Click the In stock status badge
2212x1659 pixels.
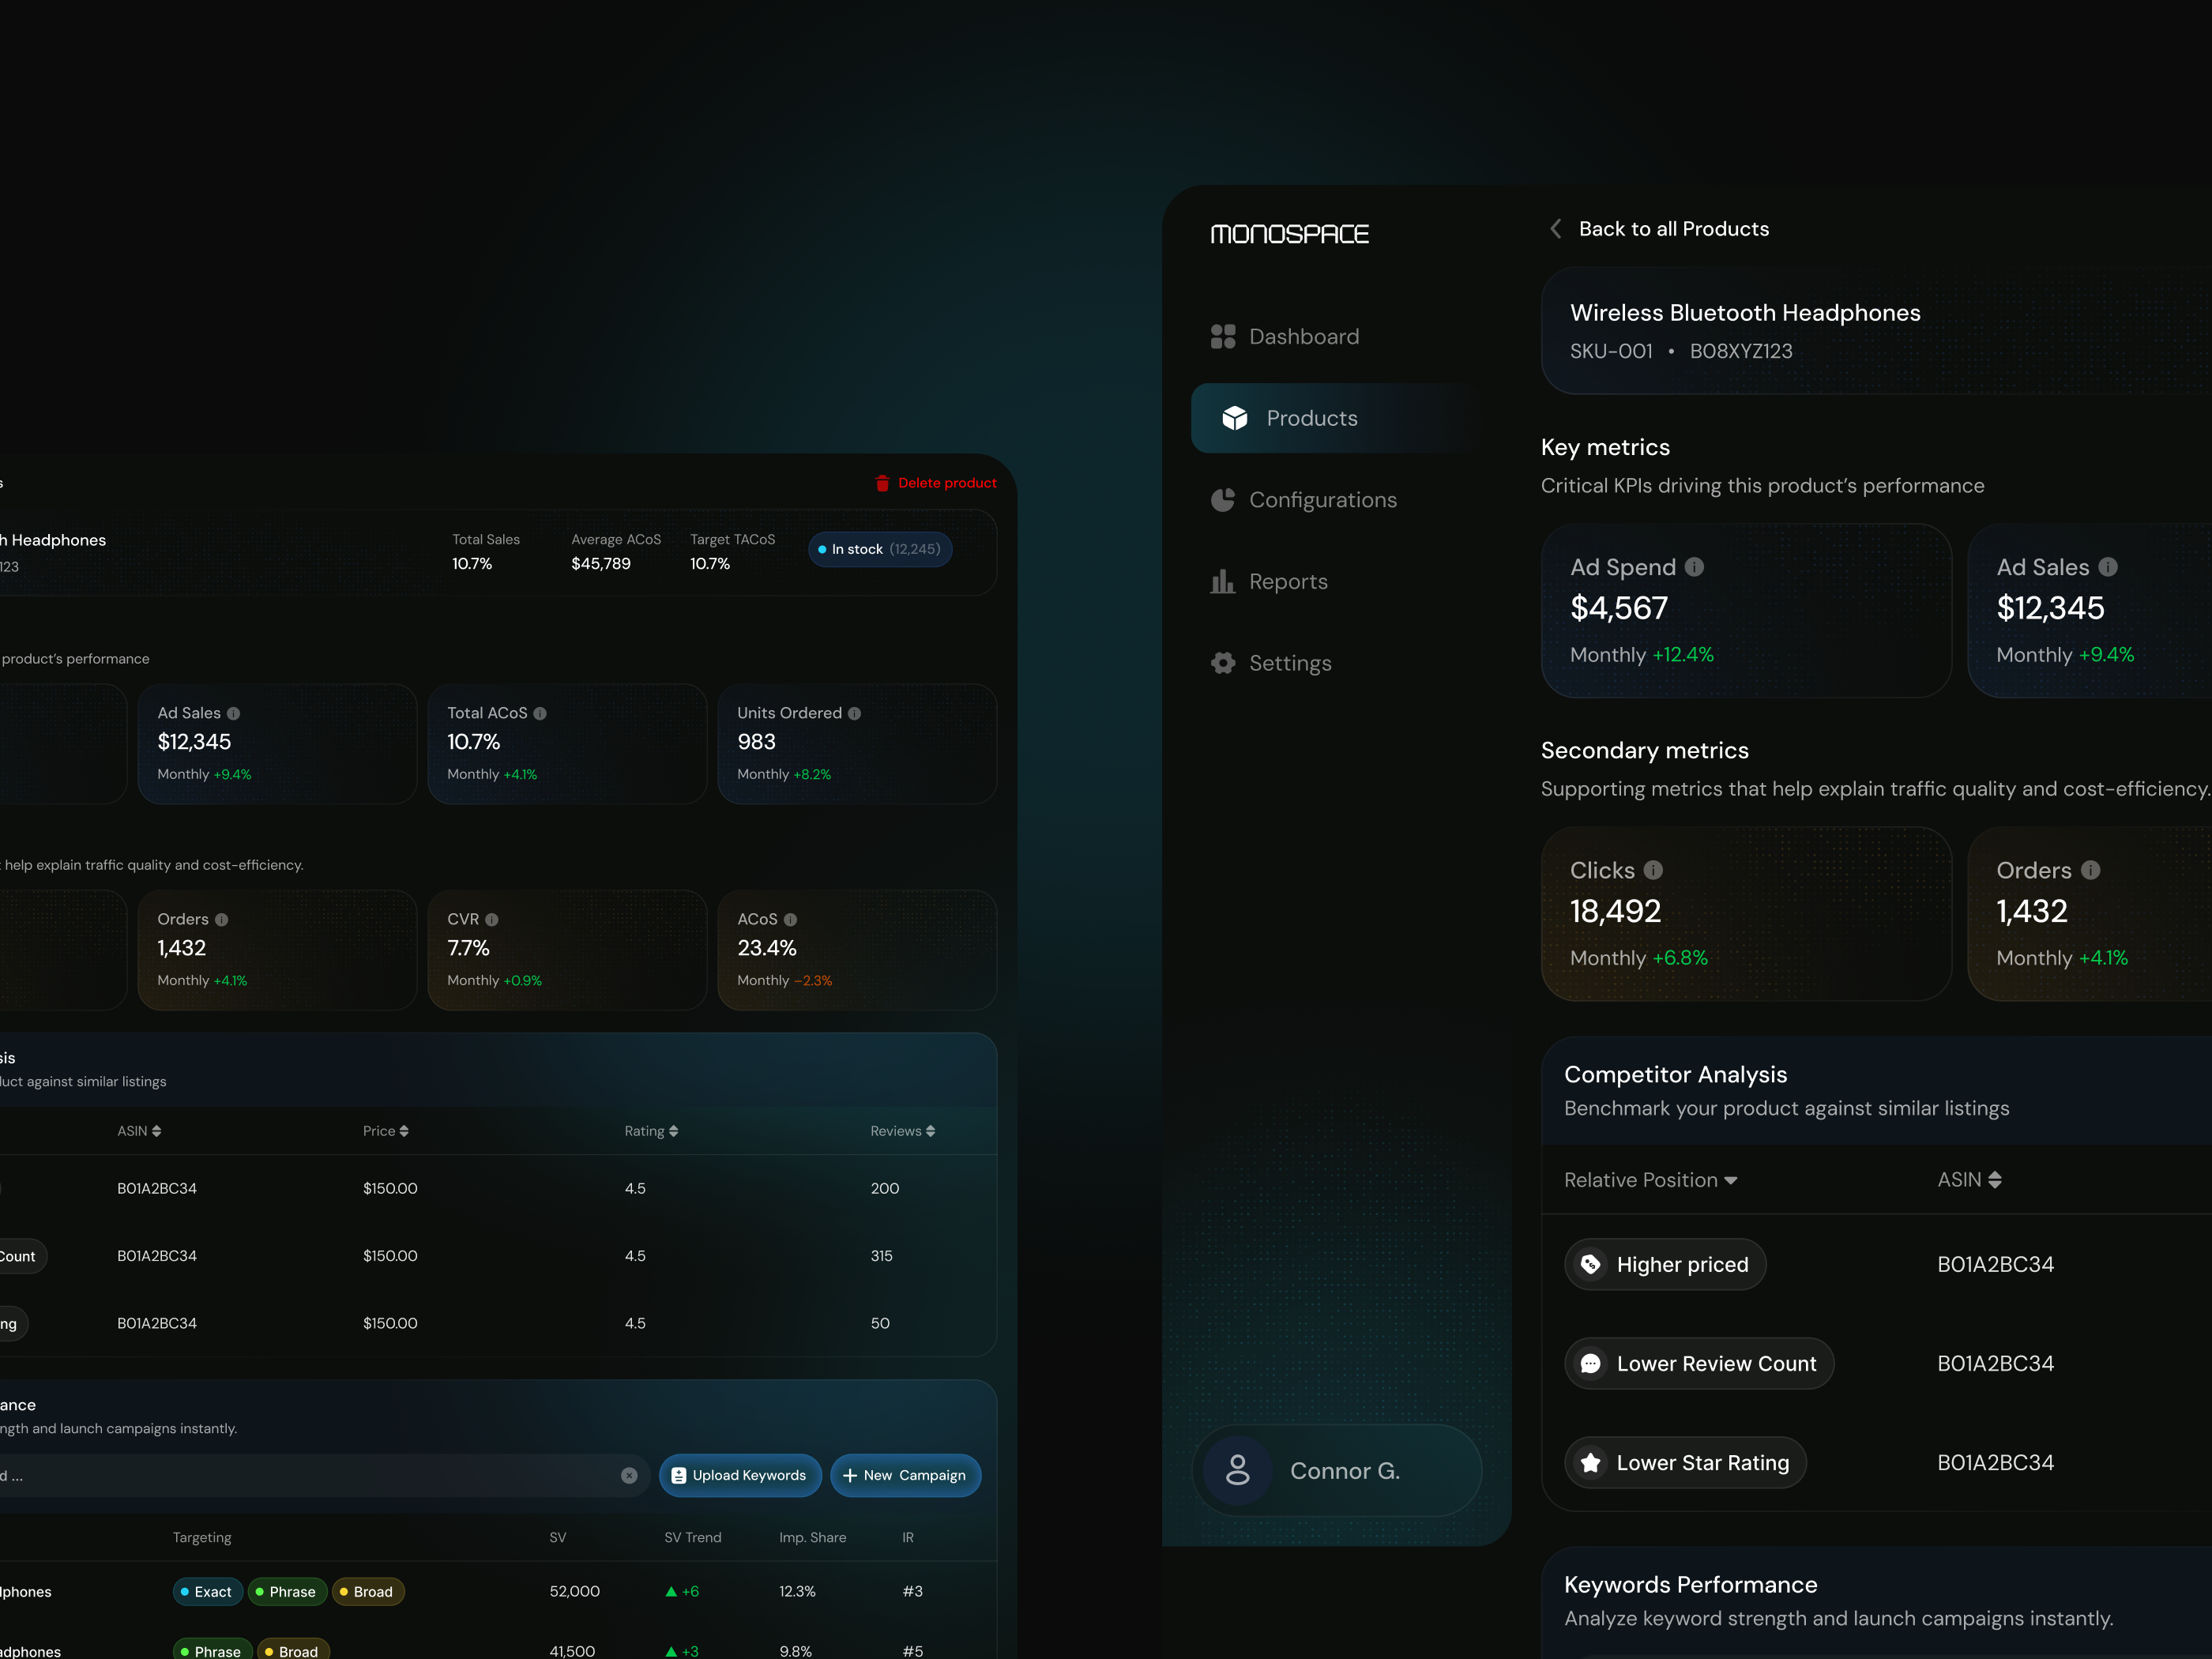(880, 549)
